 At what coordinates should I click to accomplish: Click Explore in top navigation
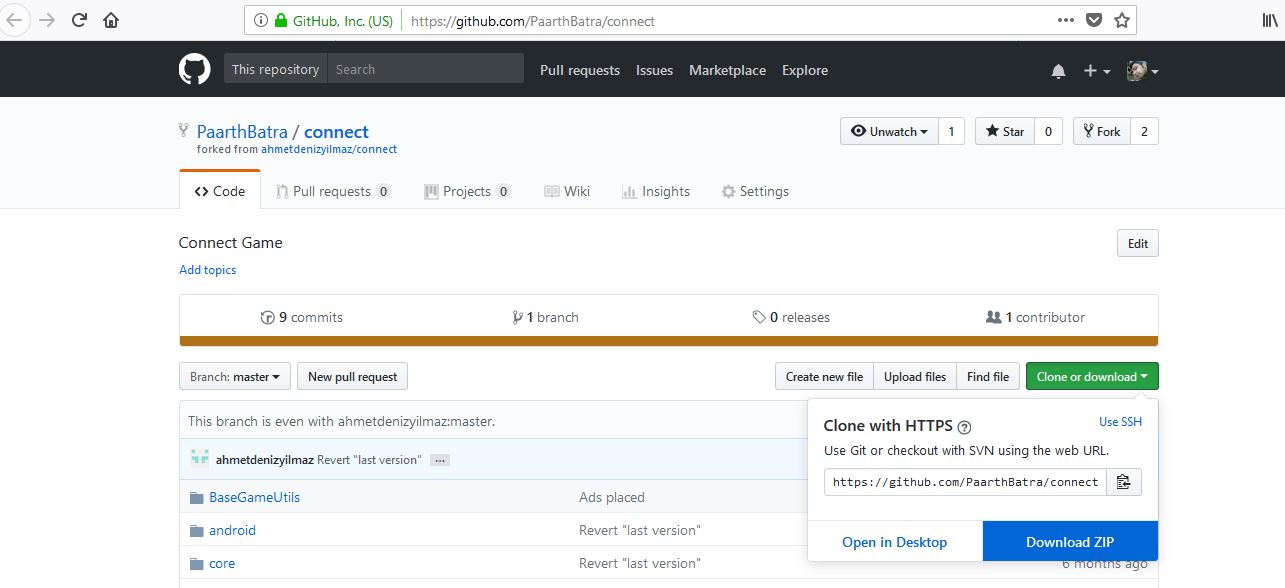pos(805,70)
